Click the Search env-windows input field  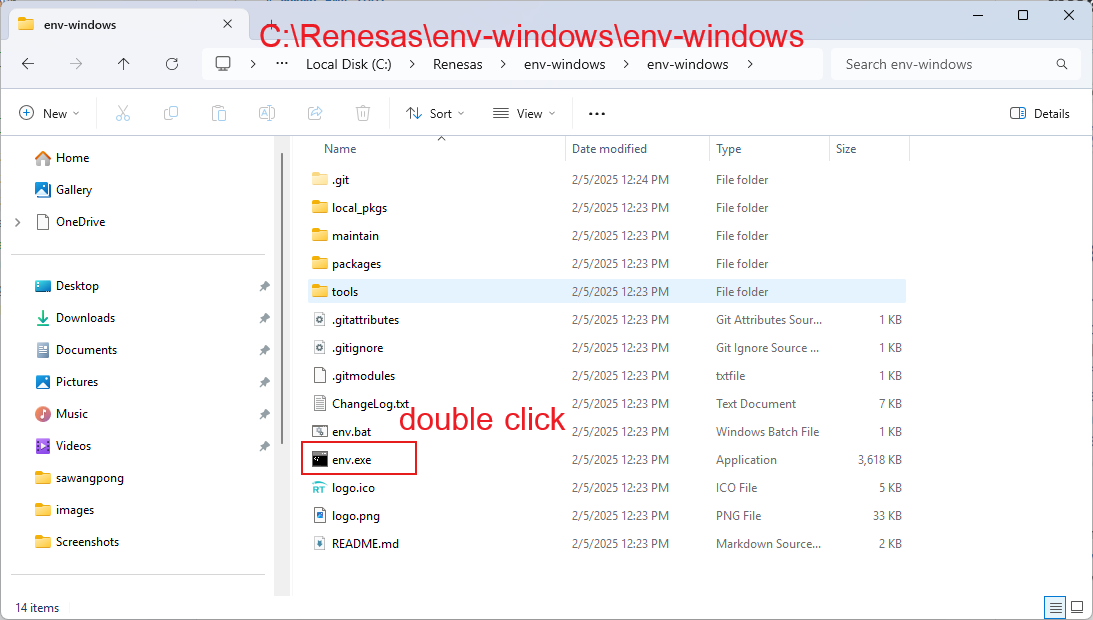click(x=945, y=64)
